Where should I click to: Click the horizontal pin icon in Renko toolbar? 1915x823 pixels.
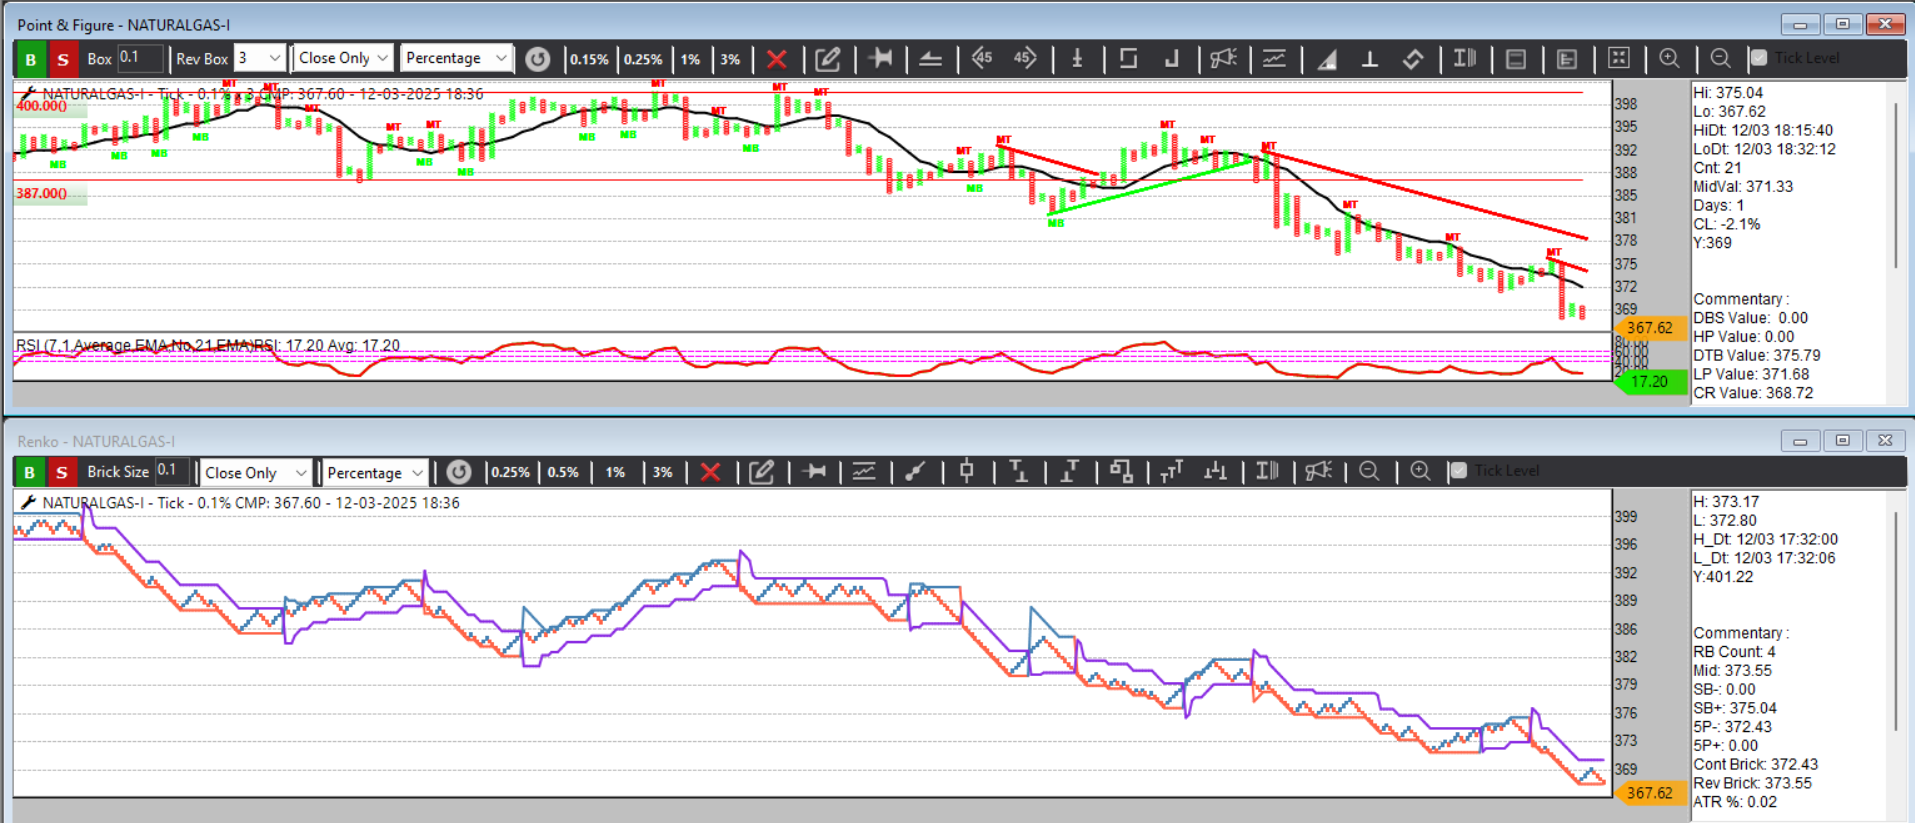(815, 471)
